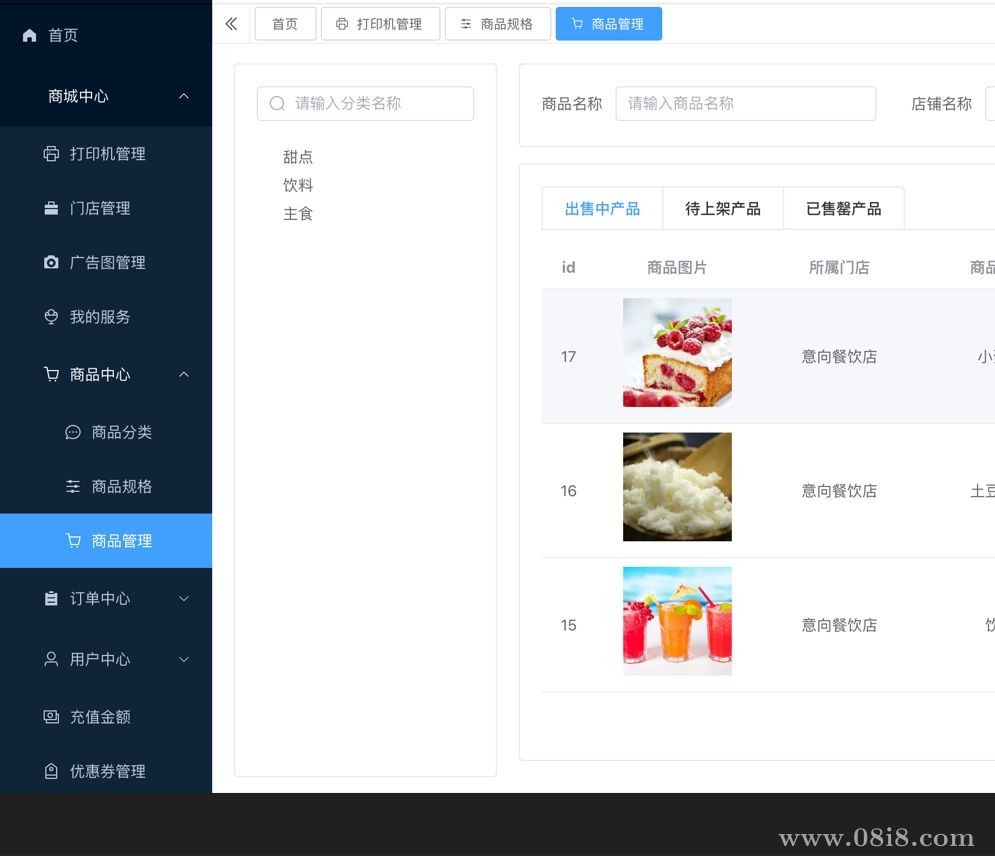
Task: Select the 打印机管理 tab at top
Action: click(380, 23)
